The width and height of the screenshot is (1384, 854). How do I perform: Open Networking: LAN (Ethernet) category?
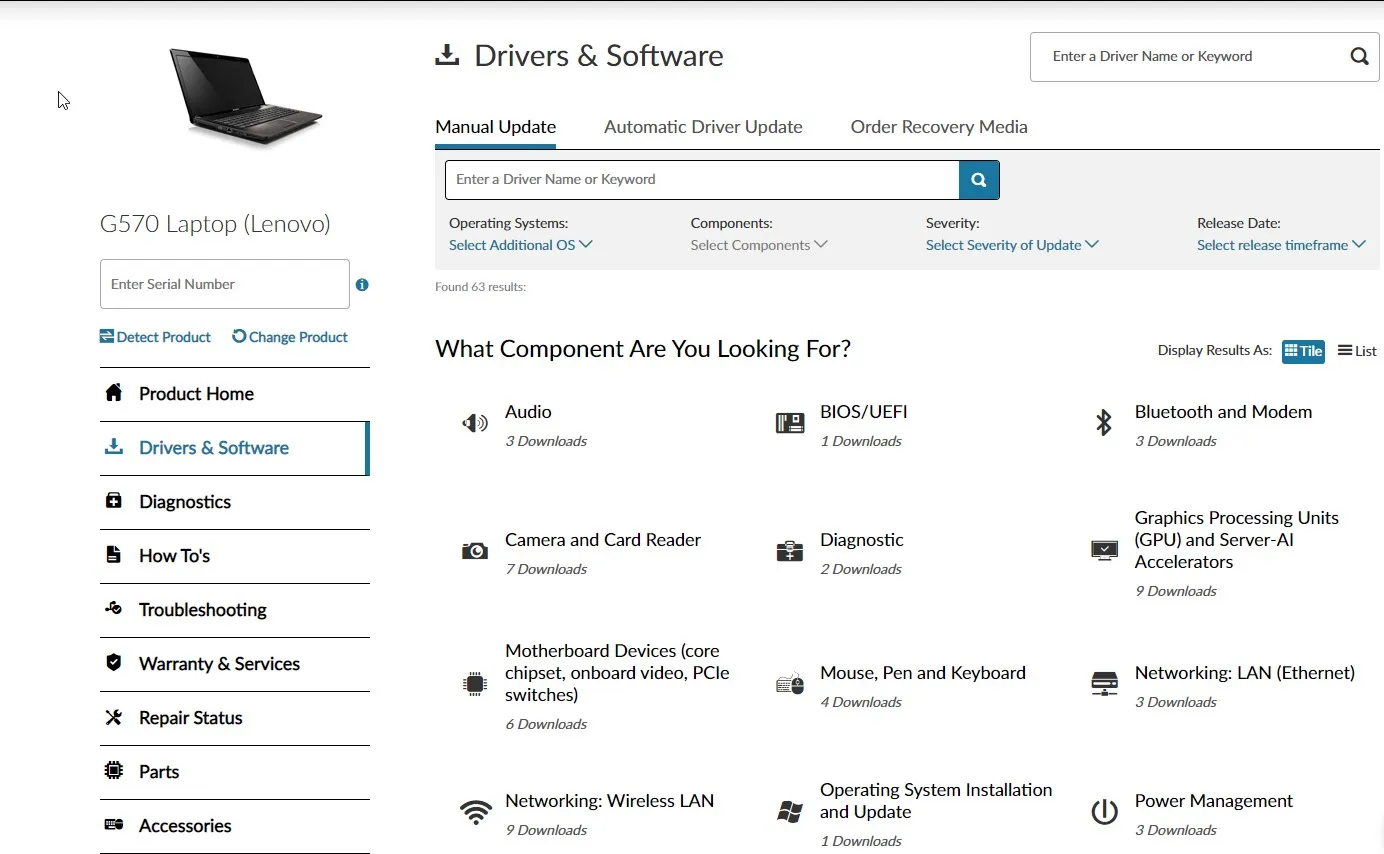coord(1244,673)
